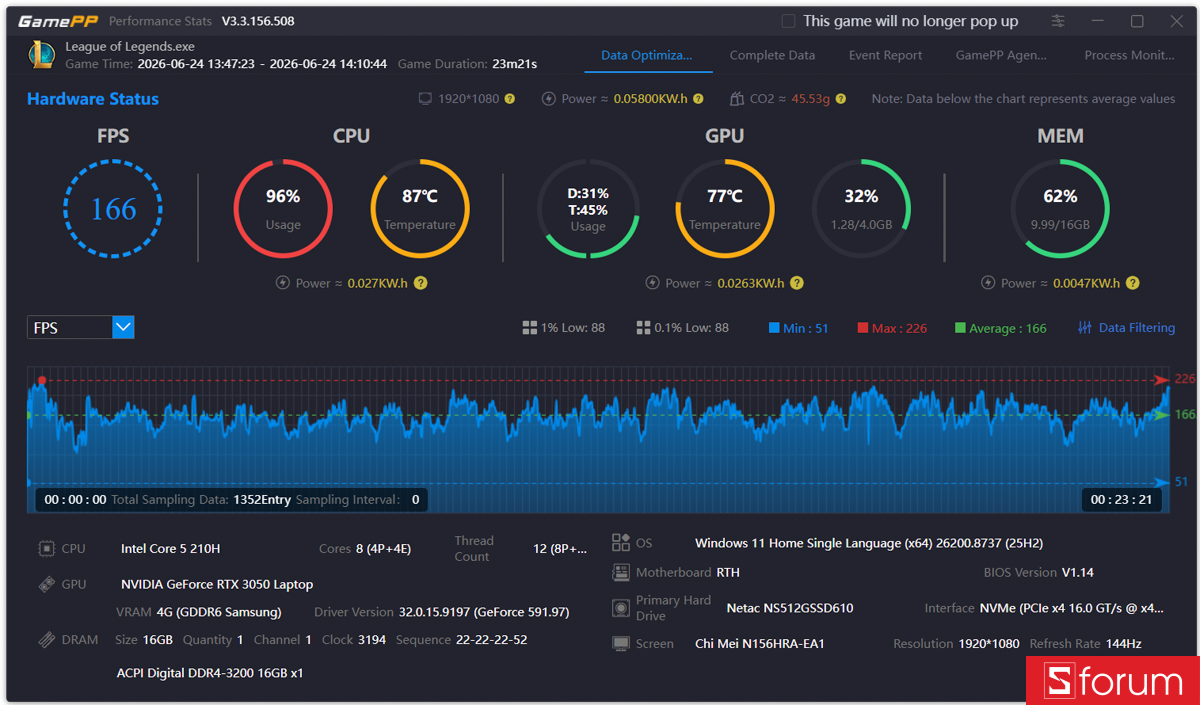Click the 'Netac NS512GSSD610' drive name

point(790,608)
